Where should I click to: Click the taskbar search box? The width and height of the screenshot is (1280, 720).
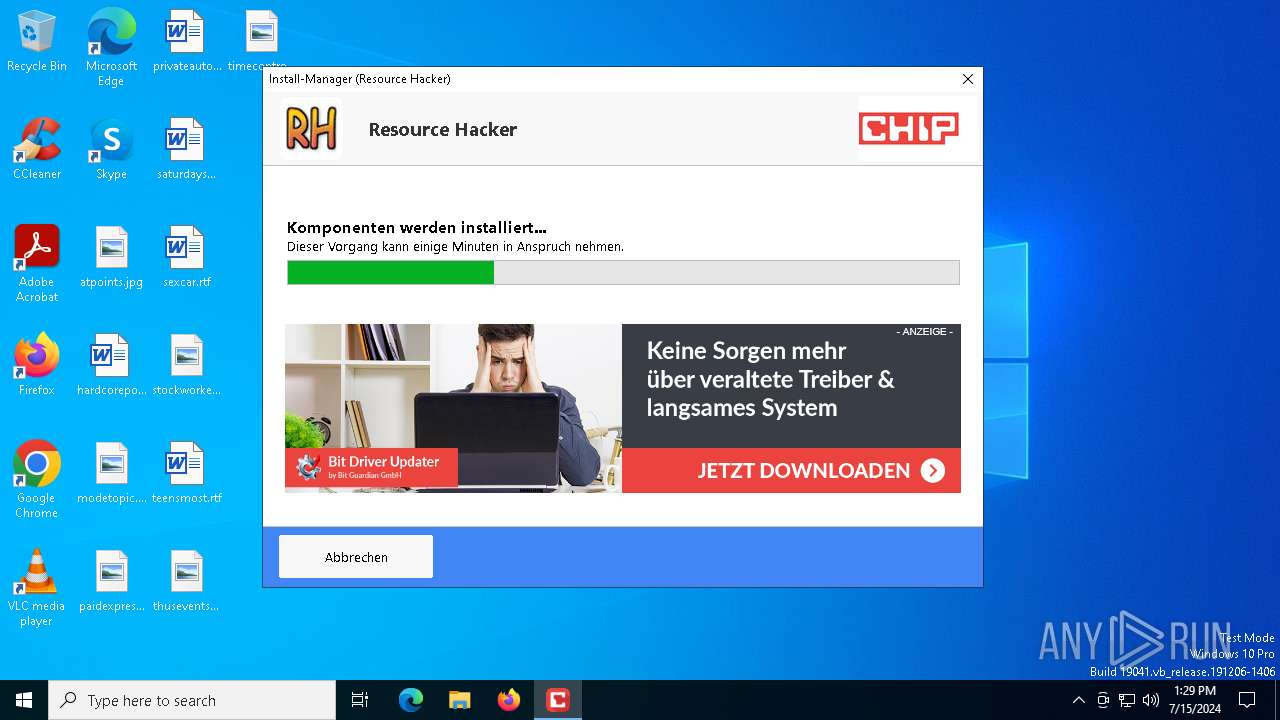(192, 700)
